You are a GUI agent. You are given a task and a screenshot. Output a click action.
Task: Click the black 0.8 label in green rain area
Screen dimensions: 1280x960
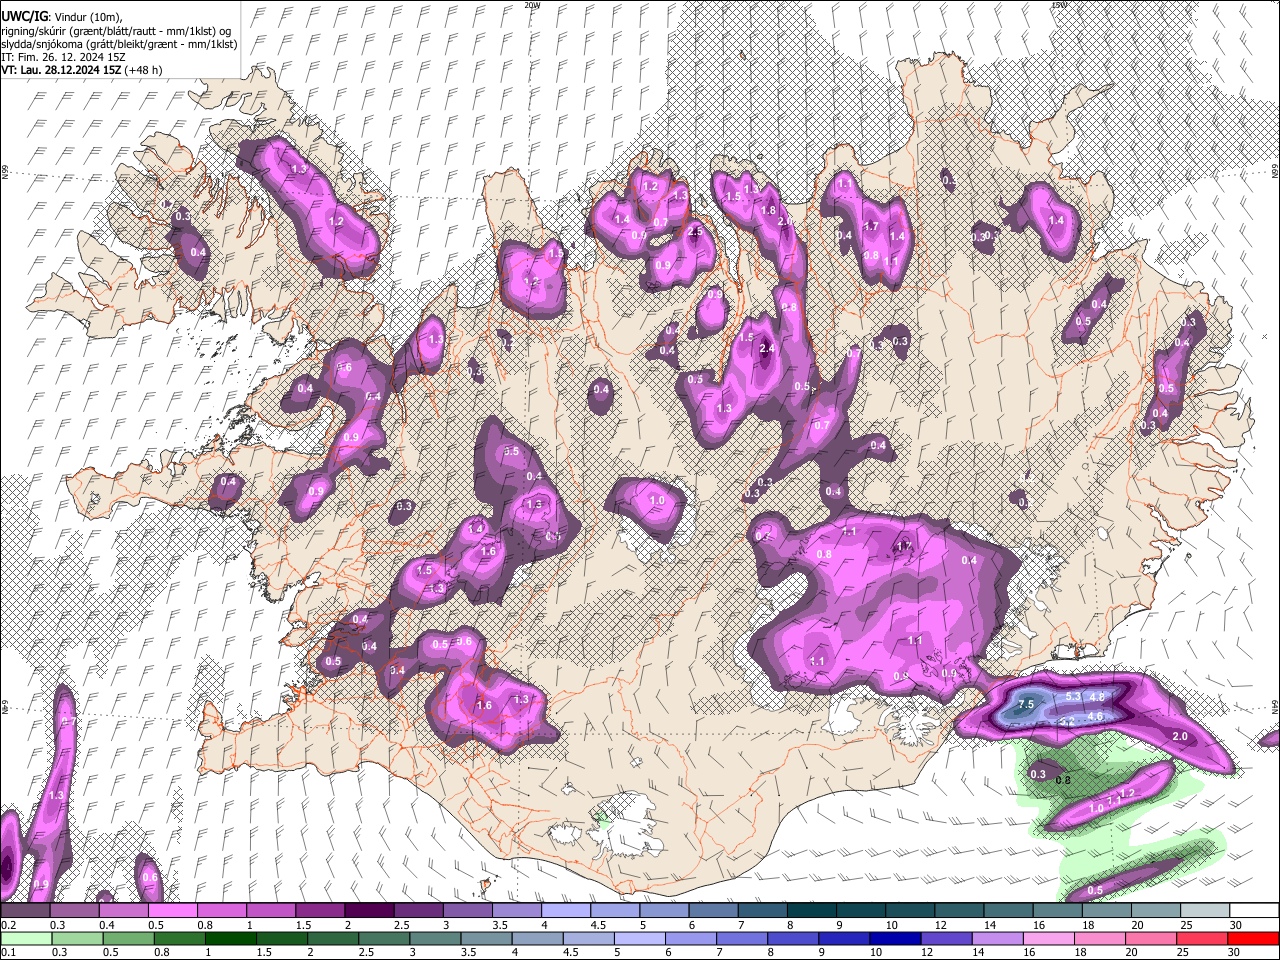(1063, 780)
